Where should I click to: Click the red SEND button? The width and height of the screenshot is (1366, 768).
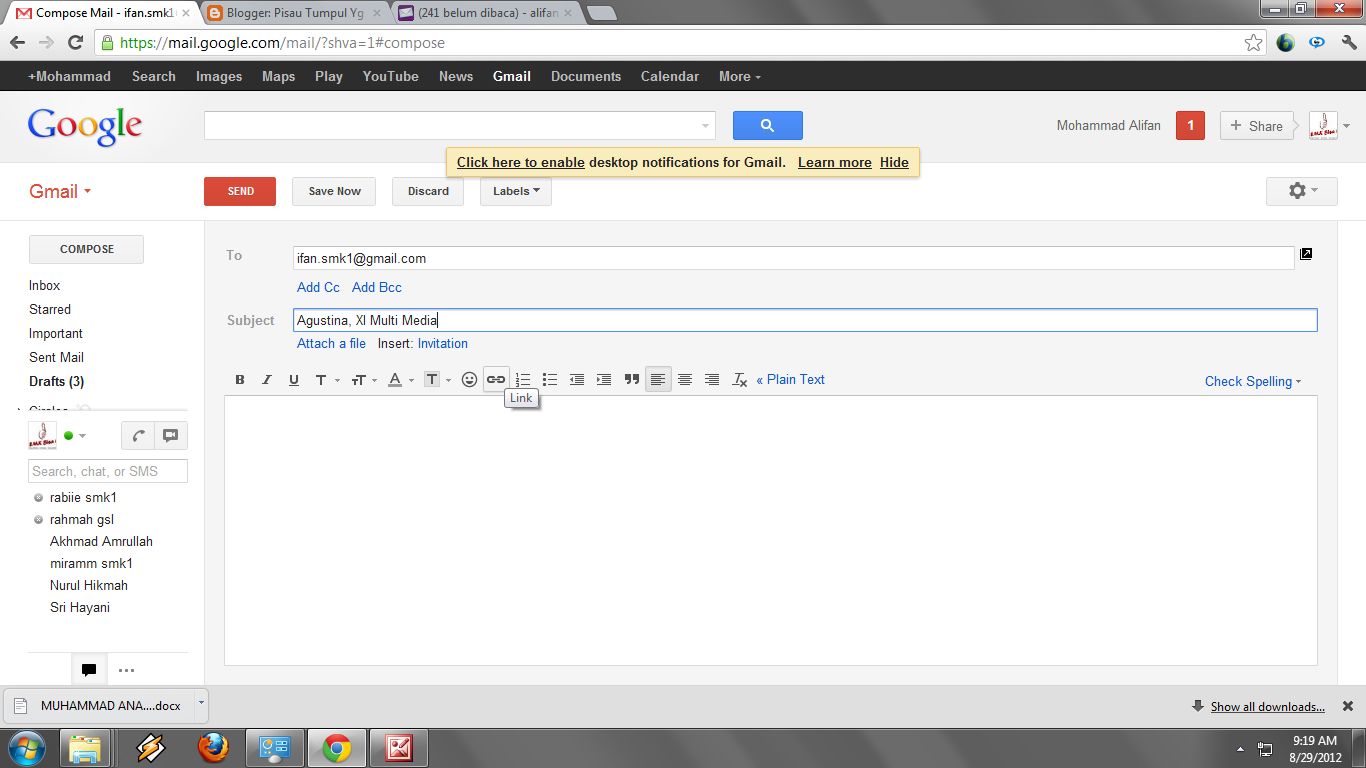click(239, 190)
